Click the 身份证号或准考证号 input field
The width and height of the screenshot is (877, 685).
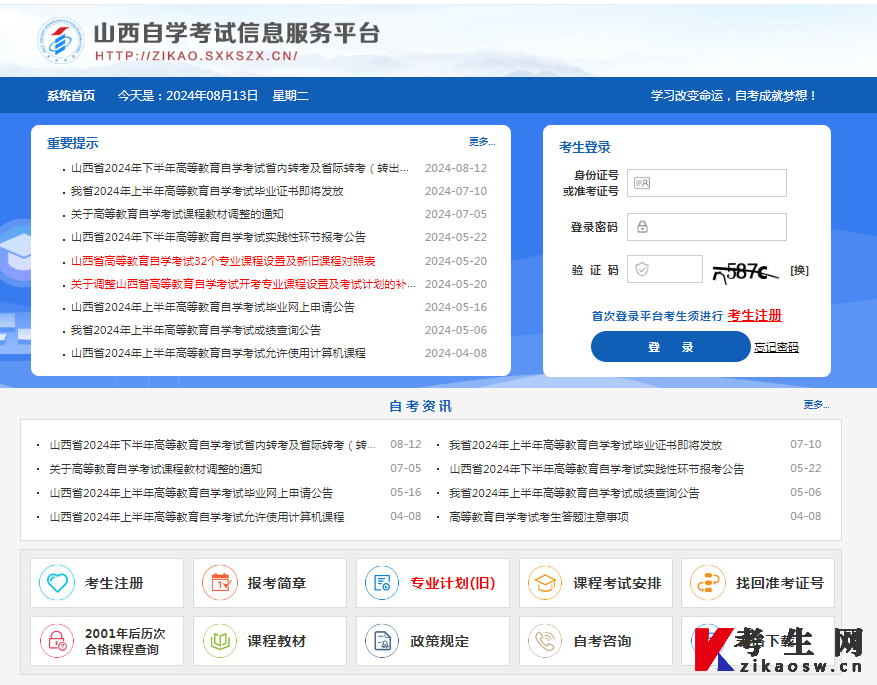click(x=707, y=182)
